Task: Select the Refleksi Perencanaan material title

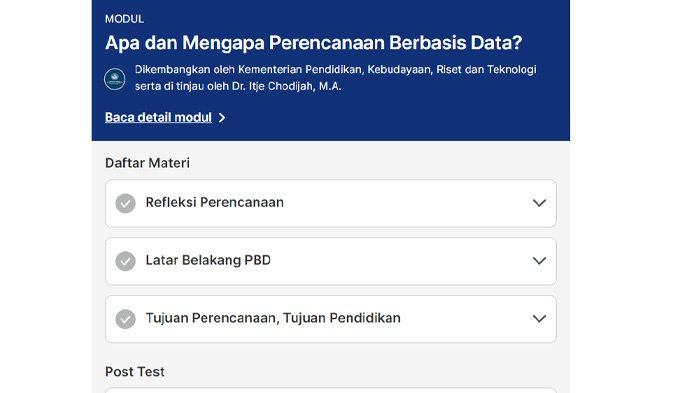Action: click(x=215, y=202)
